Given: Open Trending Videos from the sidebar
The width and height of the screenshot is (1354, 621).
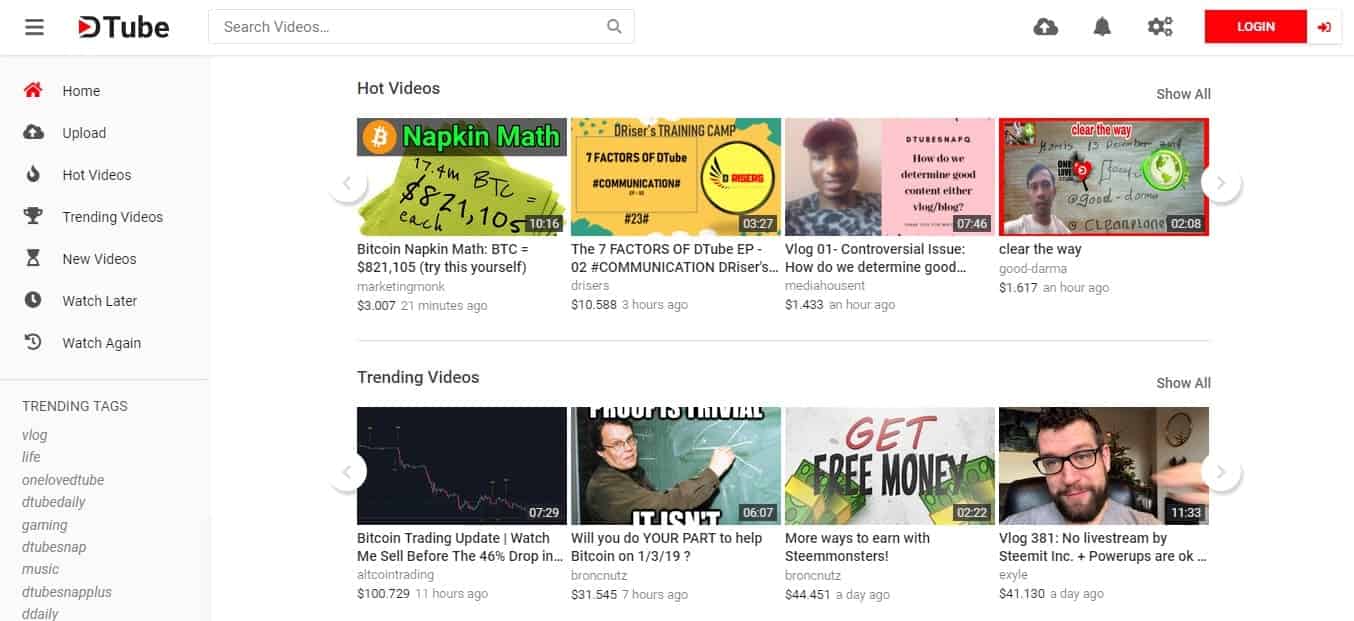Looking at the screenshot, I should [x=112, y=217].
